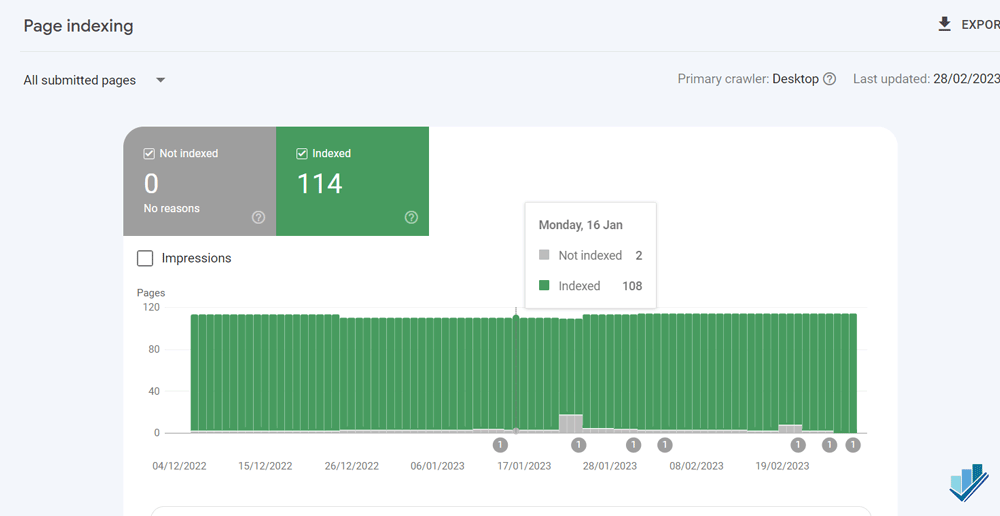Click the Export download icon
The height and width of the screenshot is (516, 1000).
945,24
